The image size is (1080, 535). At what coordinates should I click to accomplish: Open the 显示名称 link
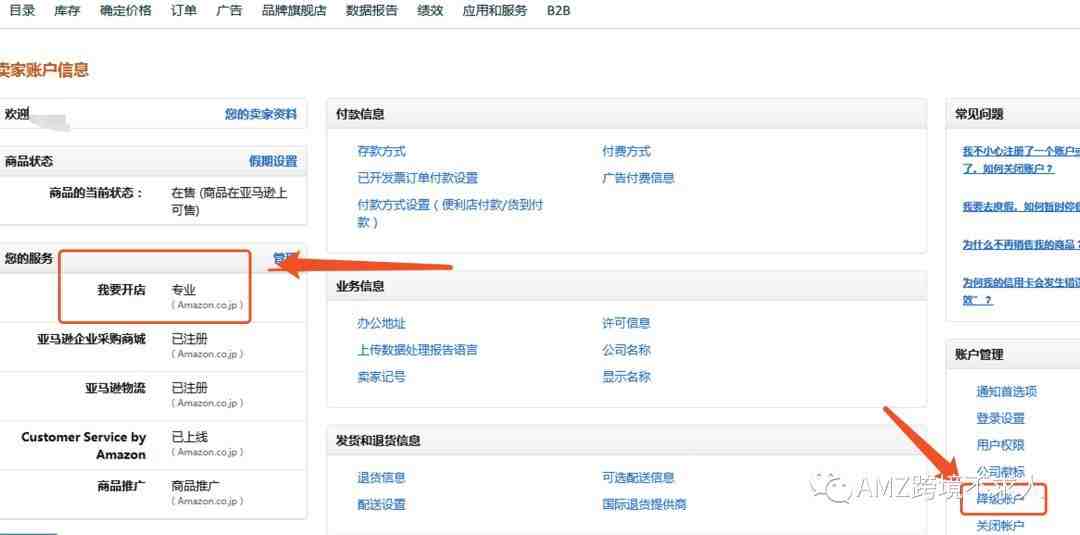pyautogui.click(x=626, y=377)
